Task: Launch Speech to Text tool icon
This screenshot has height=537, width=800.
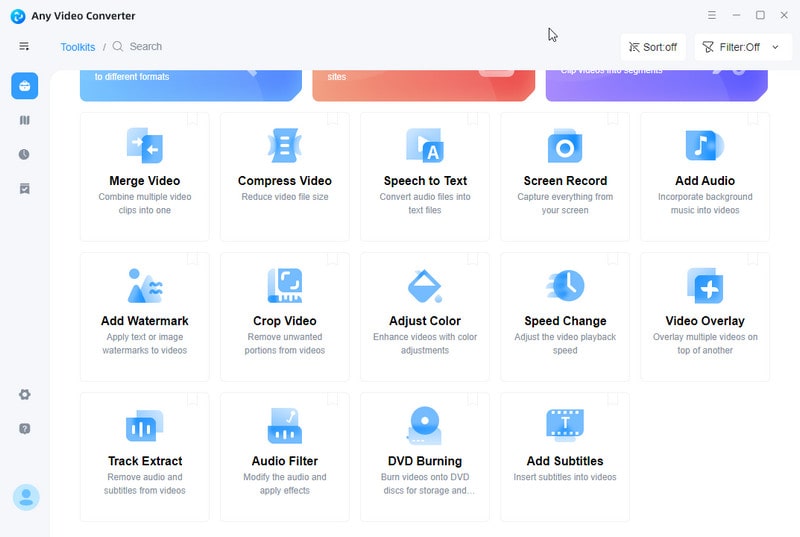Action: point(425,146)
